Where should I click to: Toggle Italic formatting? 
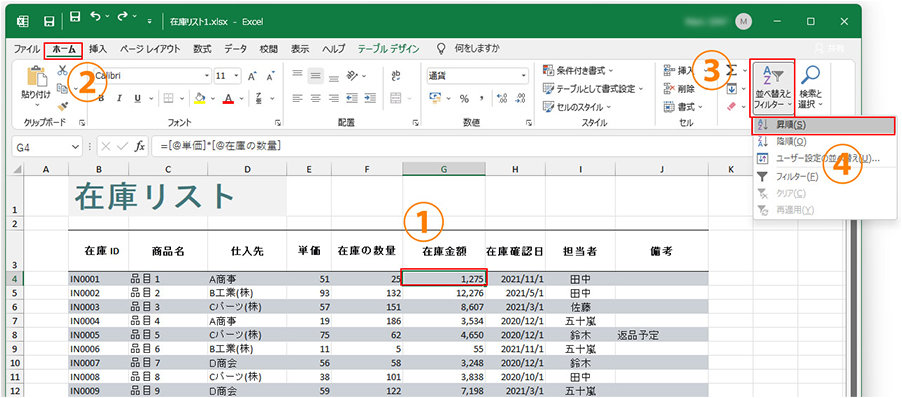[x=119, y=98]
